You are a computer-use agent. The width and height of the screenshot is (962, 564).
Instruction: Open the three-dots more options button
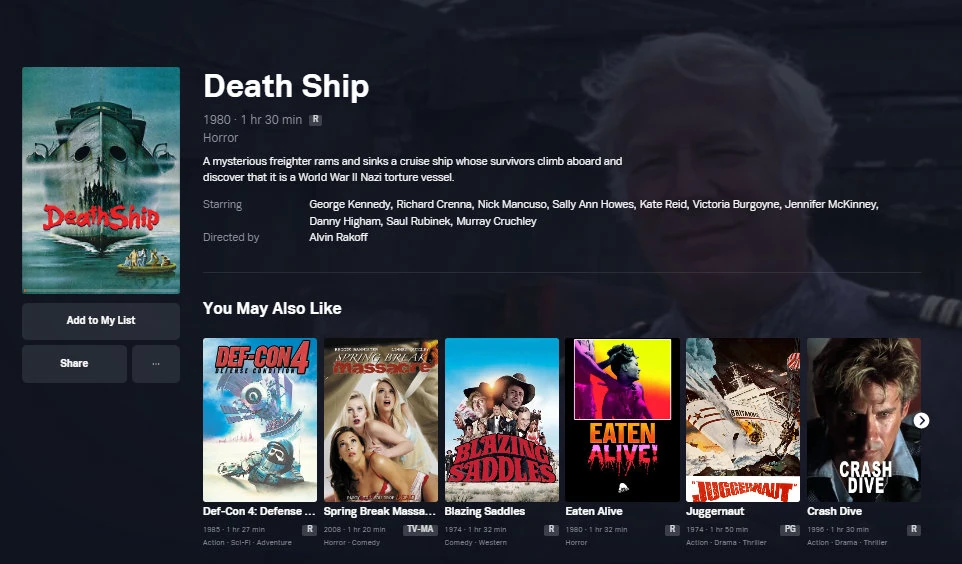coord(156,363)
